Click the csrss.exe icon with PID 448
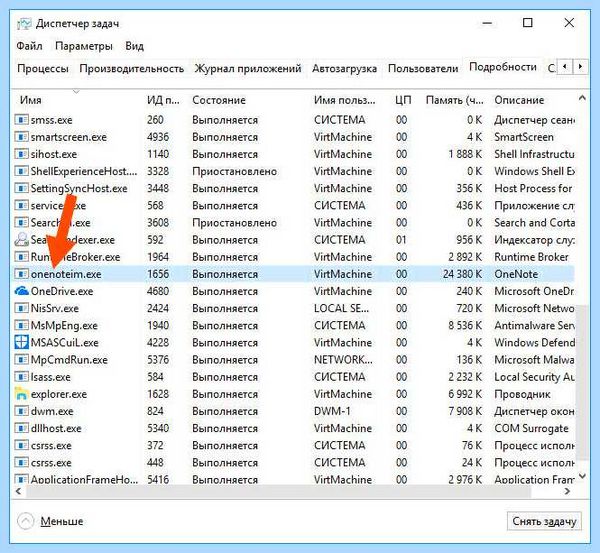 pos(21,462)
